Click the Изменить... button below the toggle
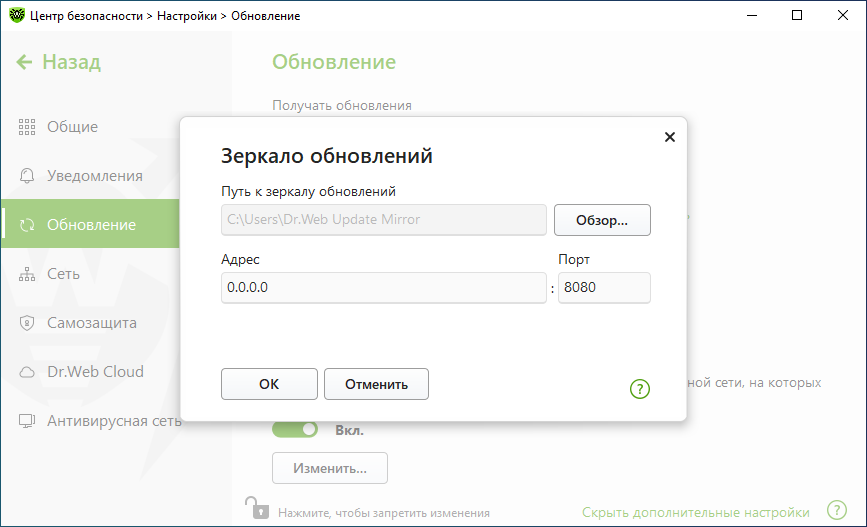The height and width of the screenshot is (527, 867). (330, 468)
